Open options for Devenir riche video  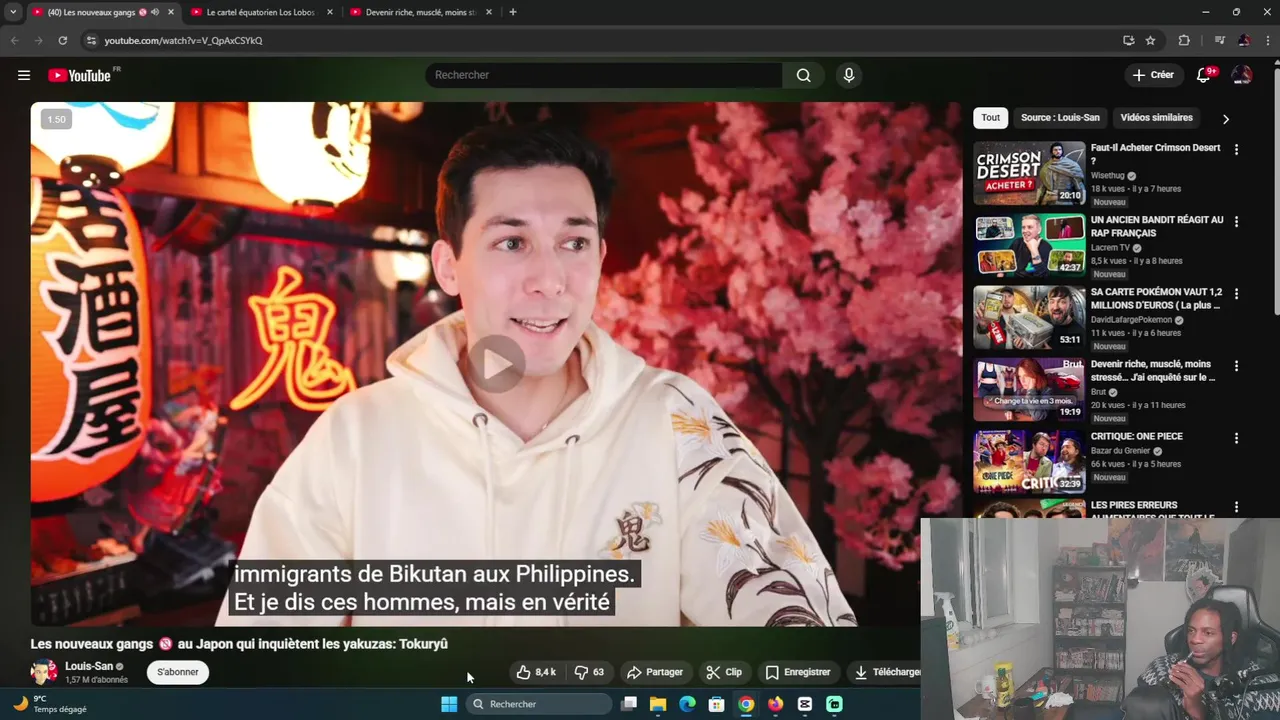(x=1236, y=366)
